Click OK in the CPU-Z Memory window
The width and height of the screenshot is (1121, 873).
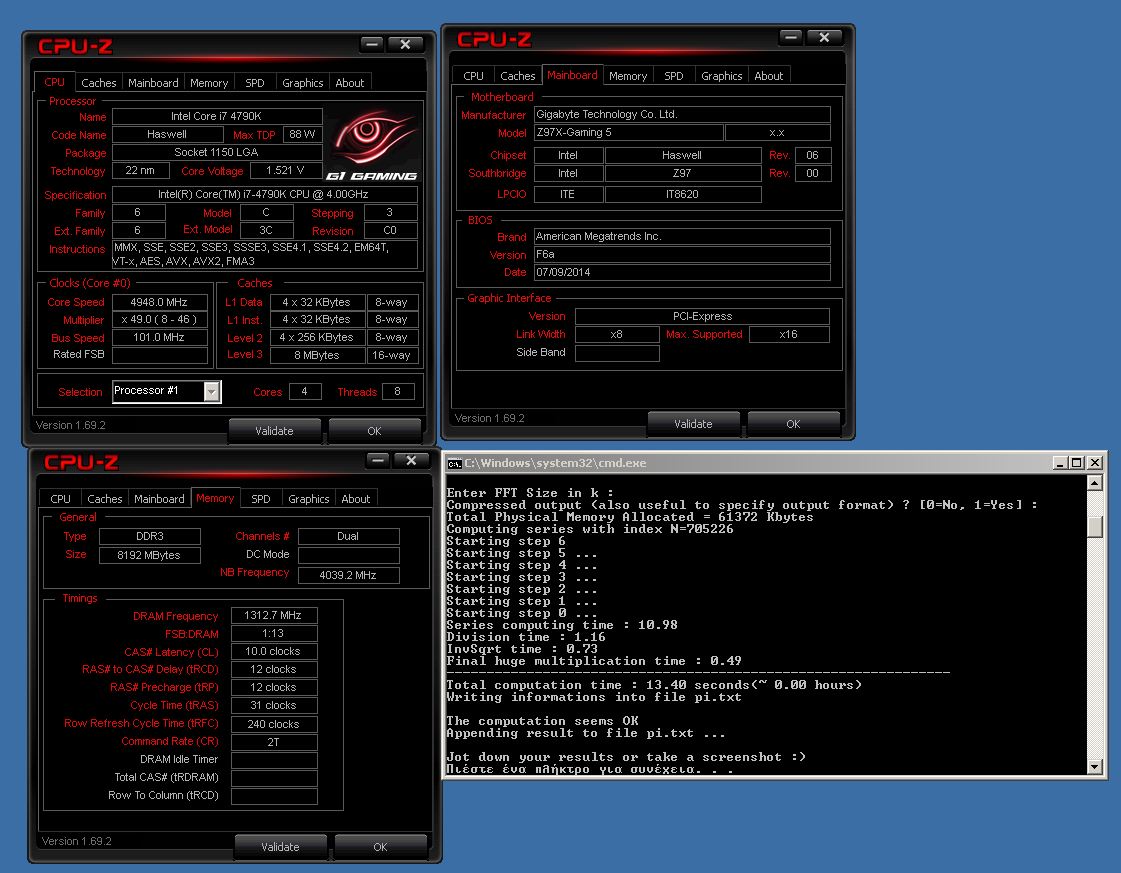point(380,847)
